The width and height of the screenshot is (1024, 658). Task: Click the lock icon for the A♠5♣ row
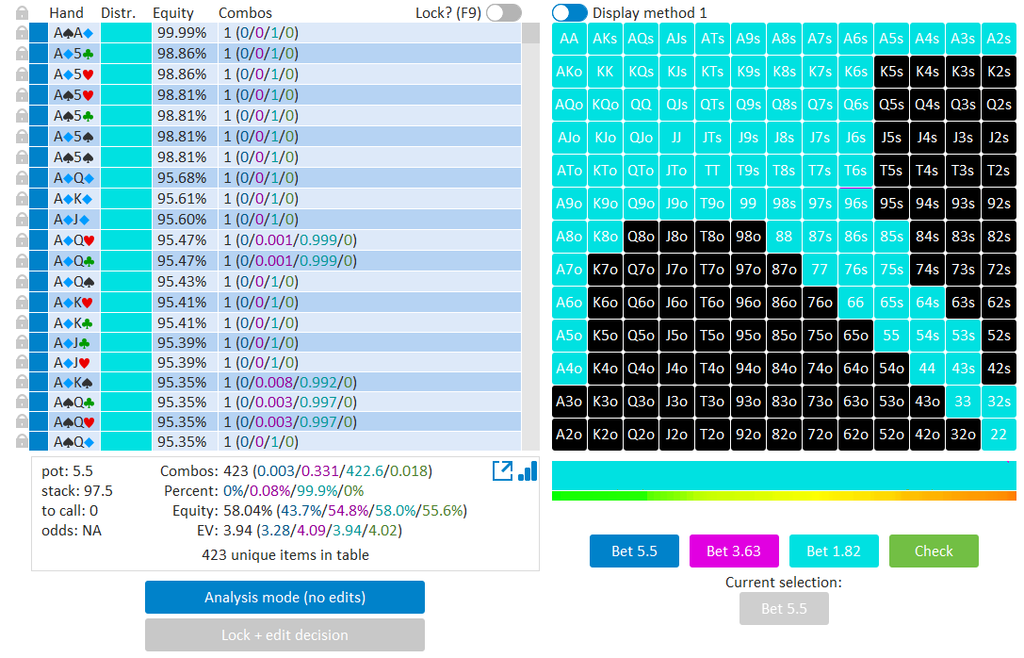(x=22, y=116)
